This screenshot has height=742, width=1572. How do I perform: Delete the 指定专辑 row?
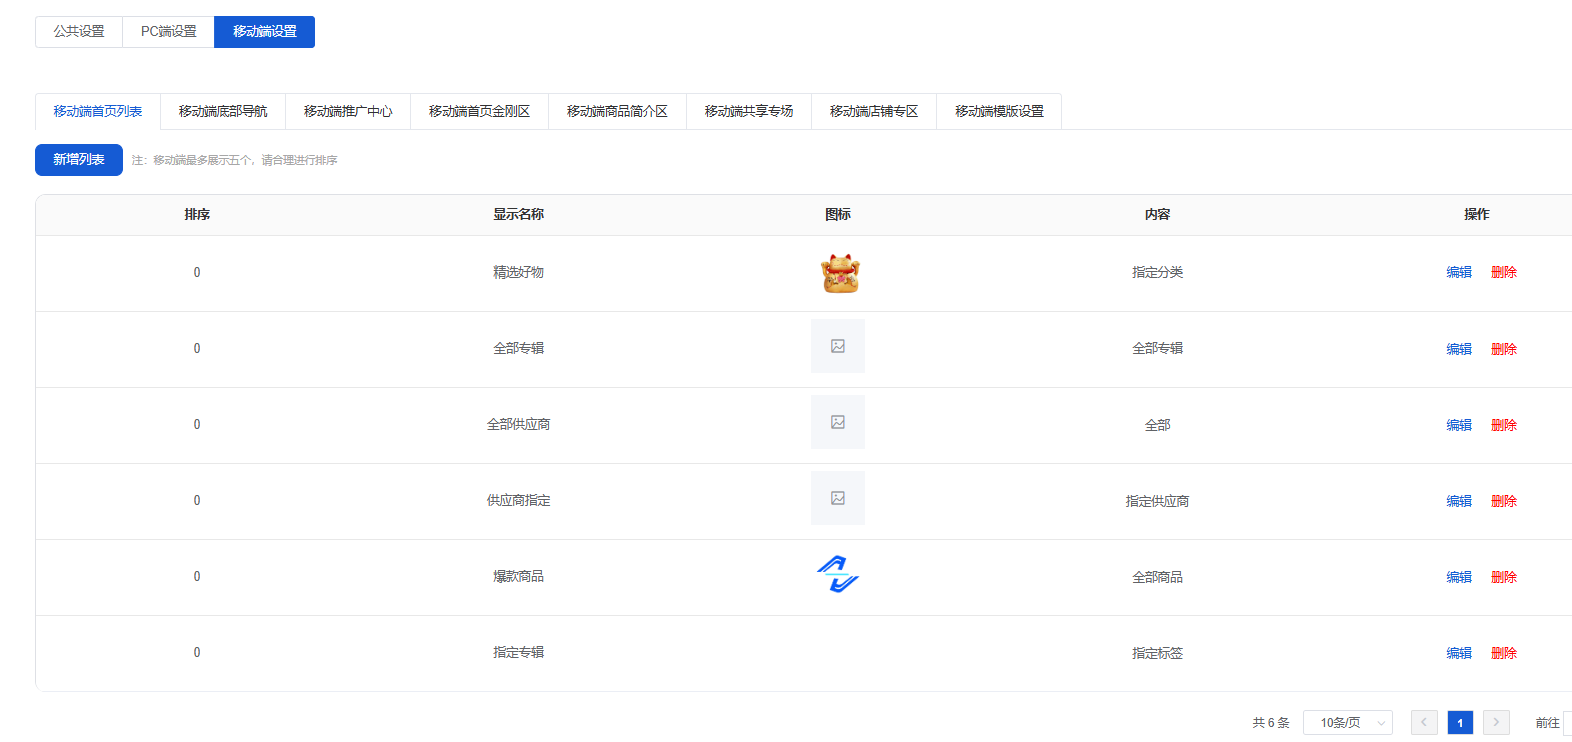(1504, 653)
